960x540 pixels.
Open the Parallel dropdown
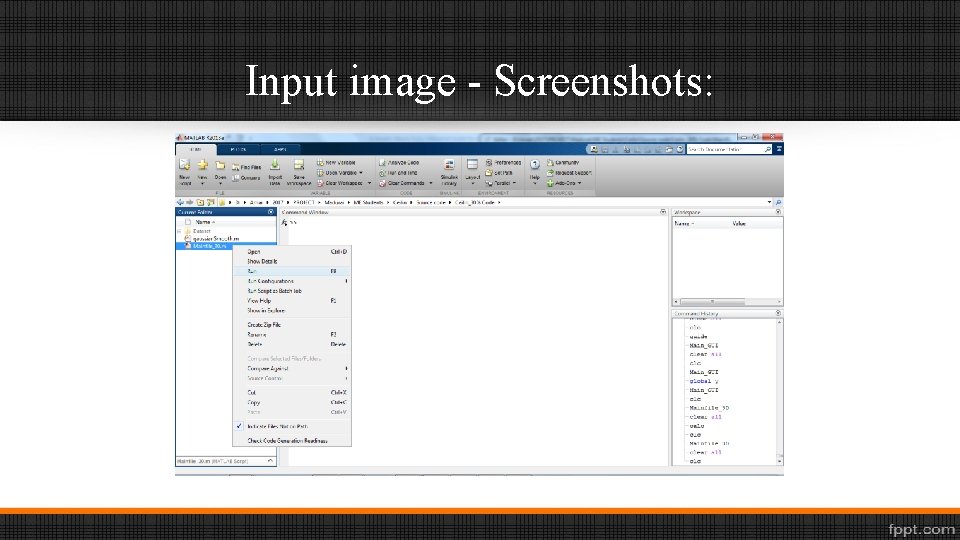click(x=514, y=183)
